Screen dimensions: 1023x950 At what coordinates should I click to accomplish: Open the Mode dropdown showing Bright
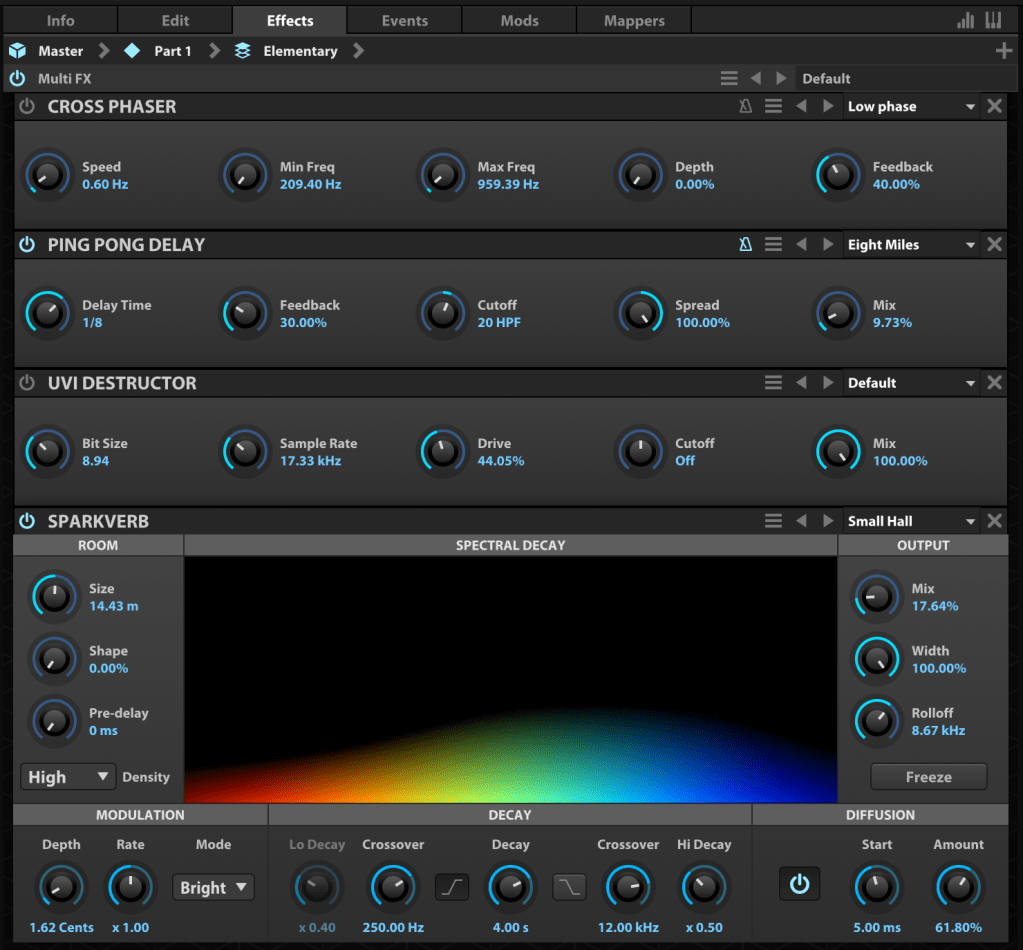[213, 887]
